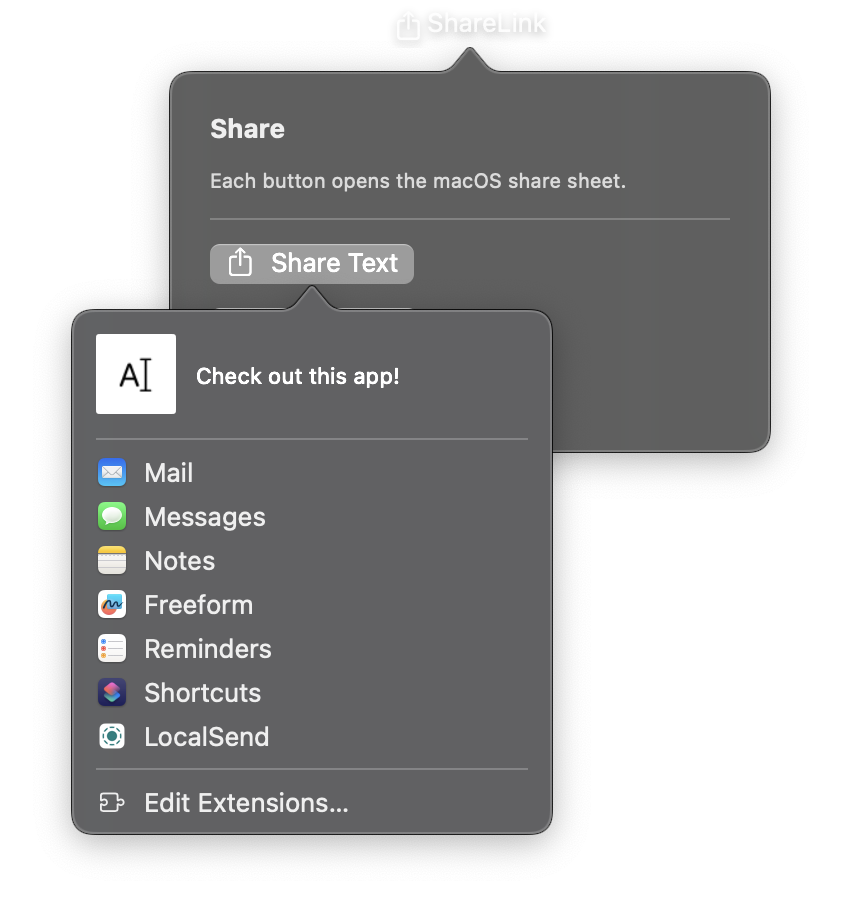Click the Mail app icon
842x914 pixels.
112,472
